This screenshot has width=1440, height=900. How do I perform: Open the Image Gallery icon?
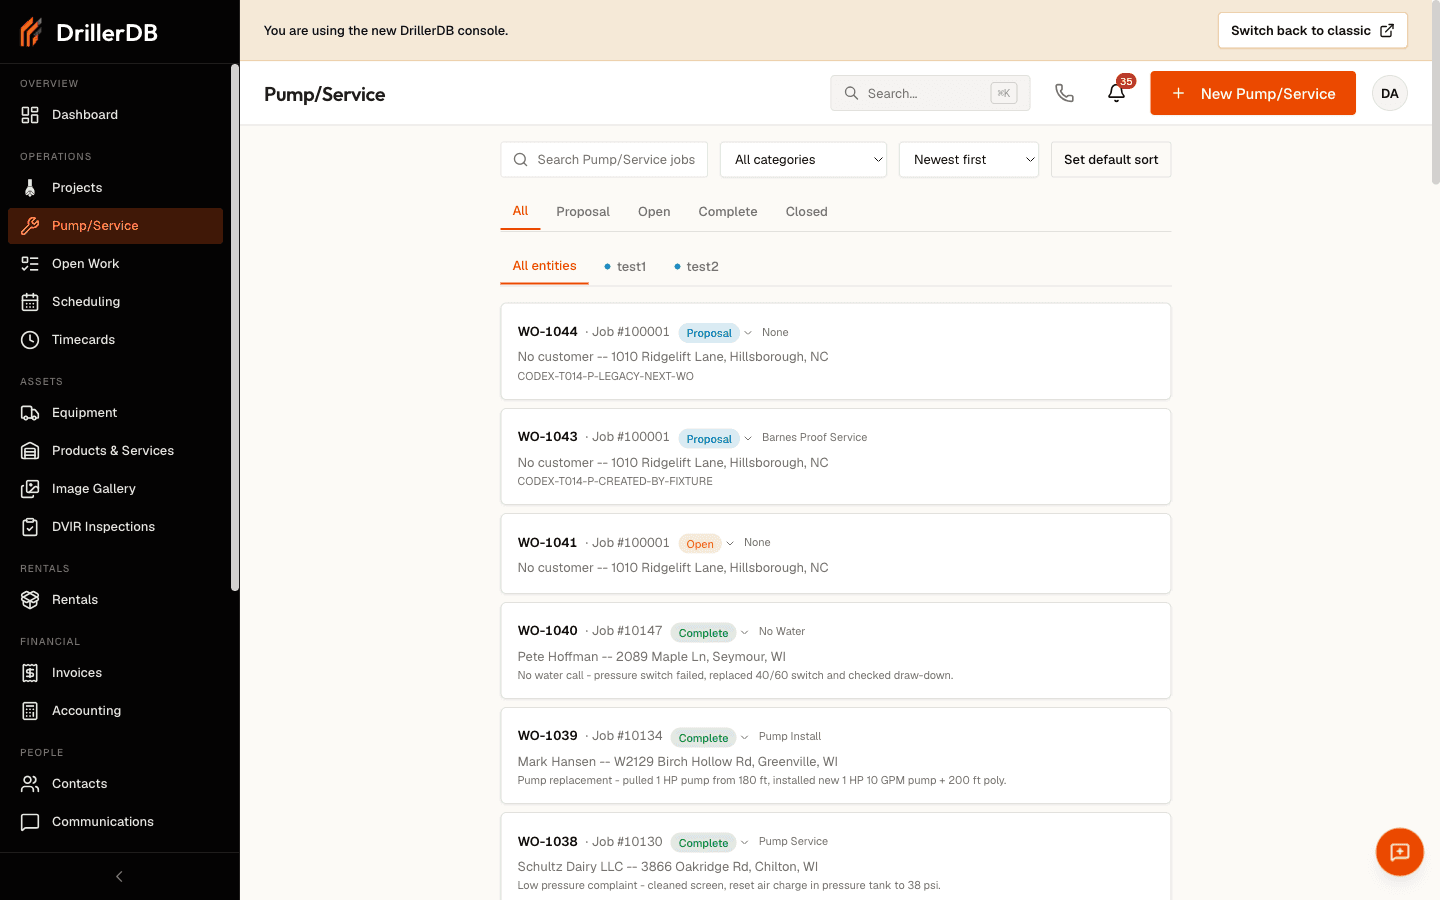point(30,489)
